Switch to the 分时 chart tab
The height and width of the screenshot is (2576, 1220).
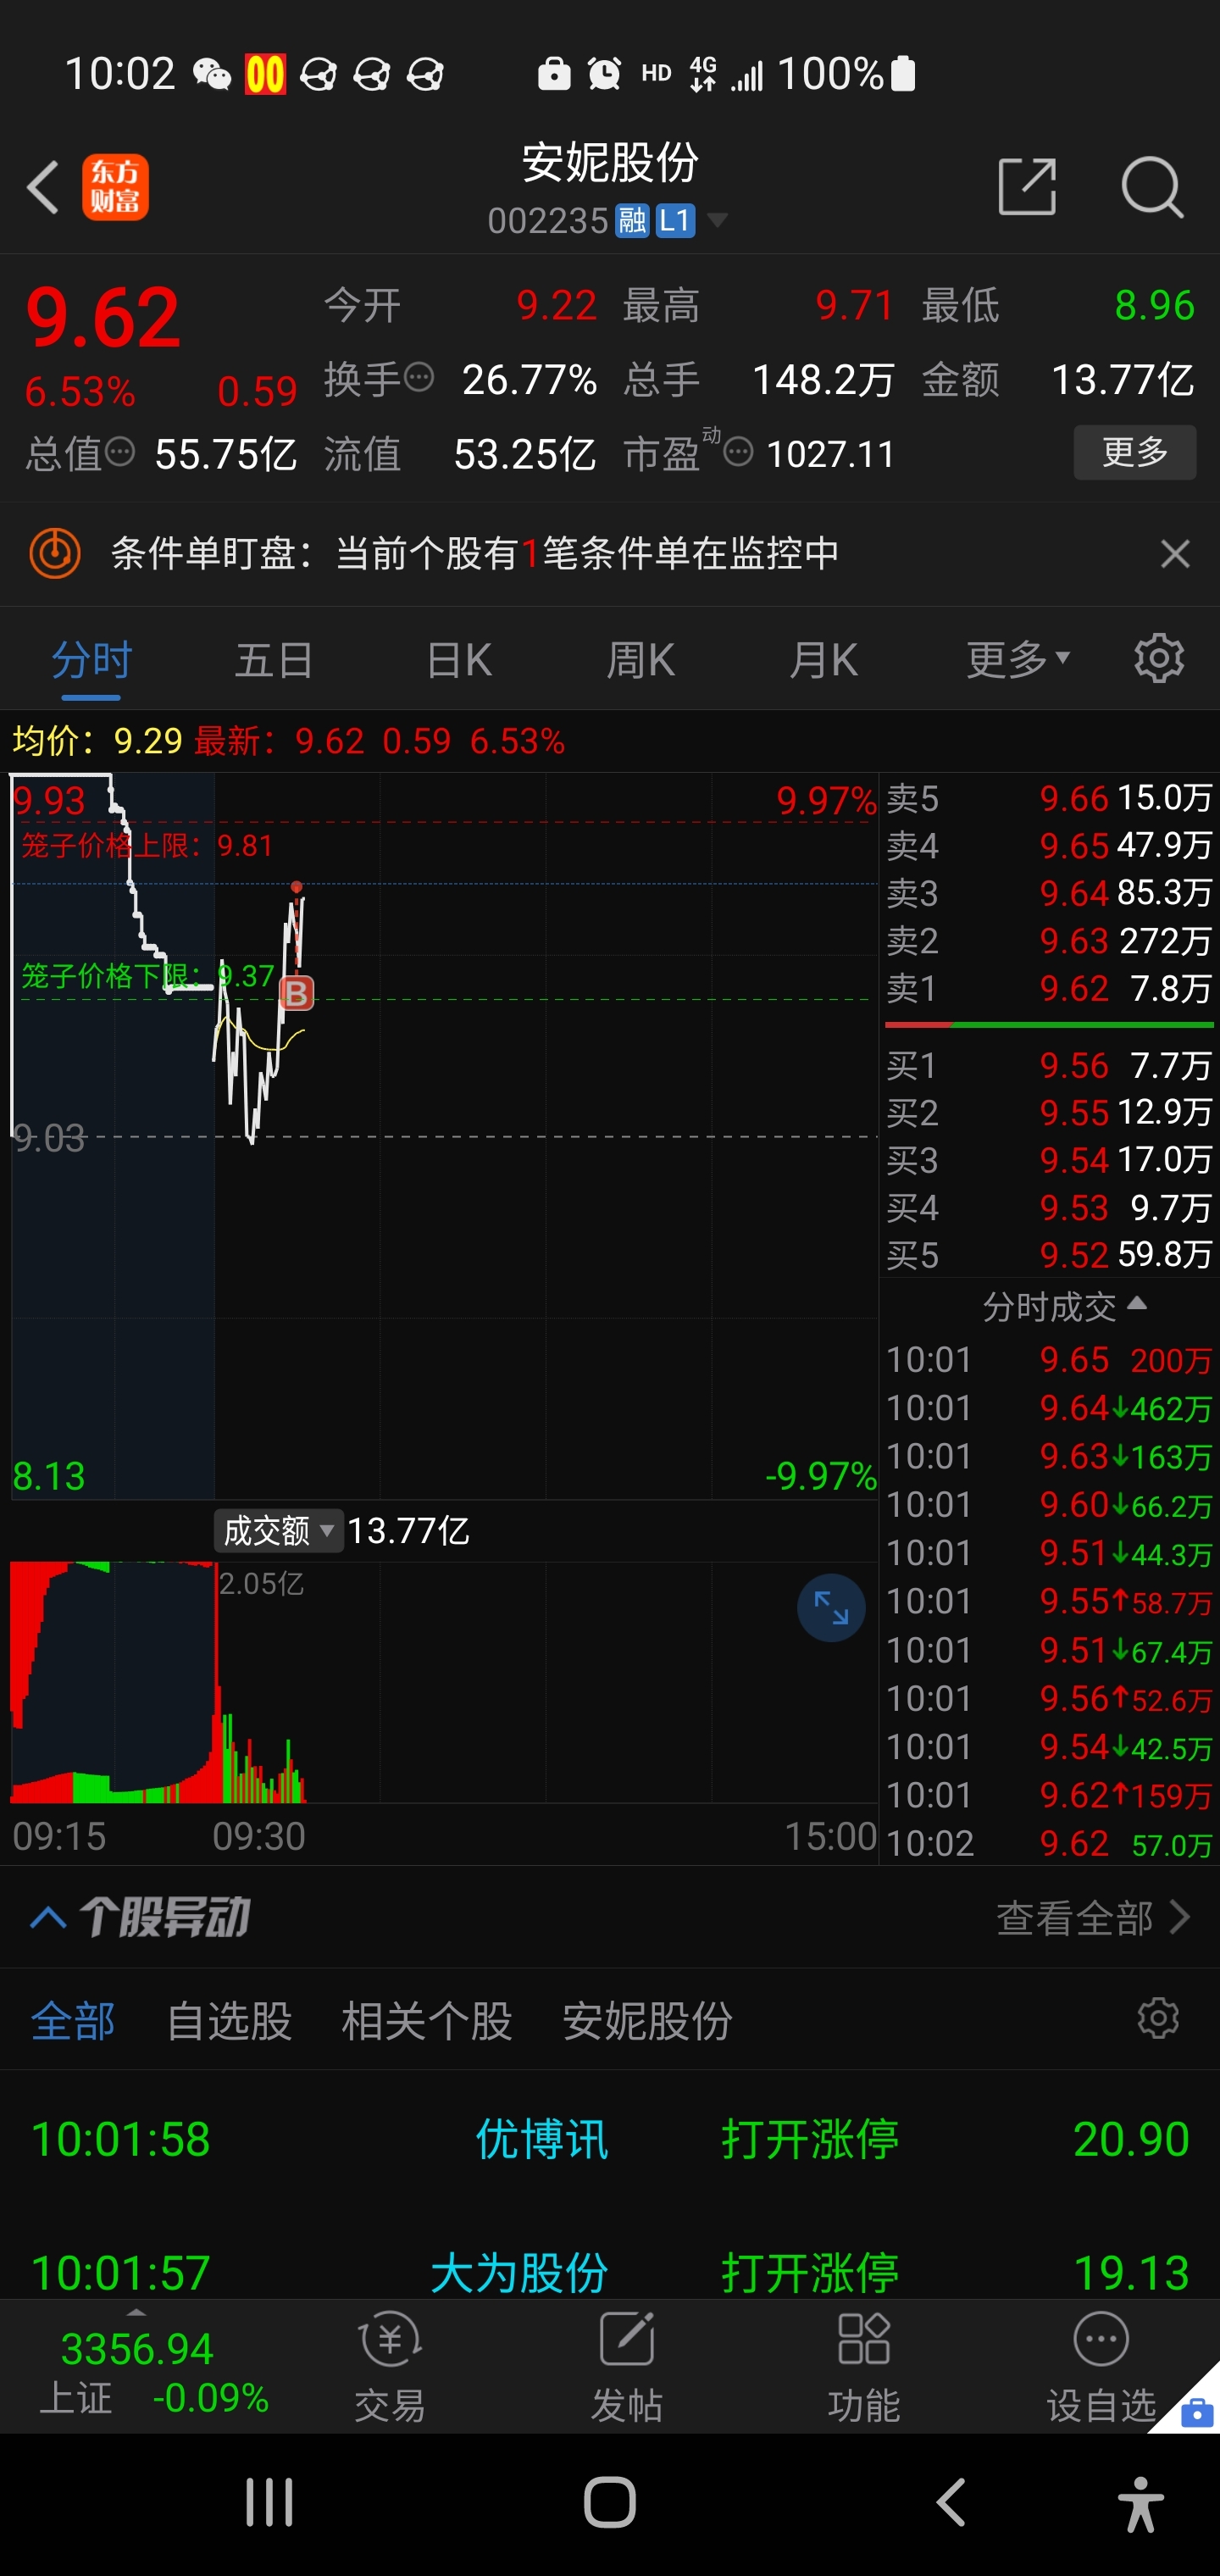[x=91, y=660]
